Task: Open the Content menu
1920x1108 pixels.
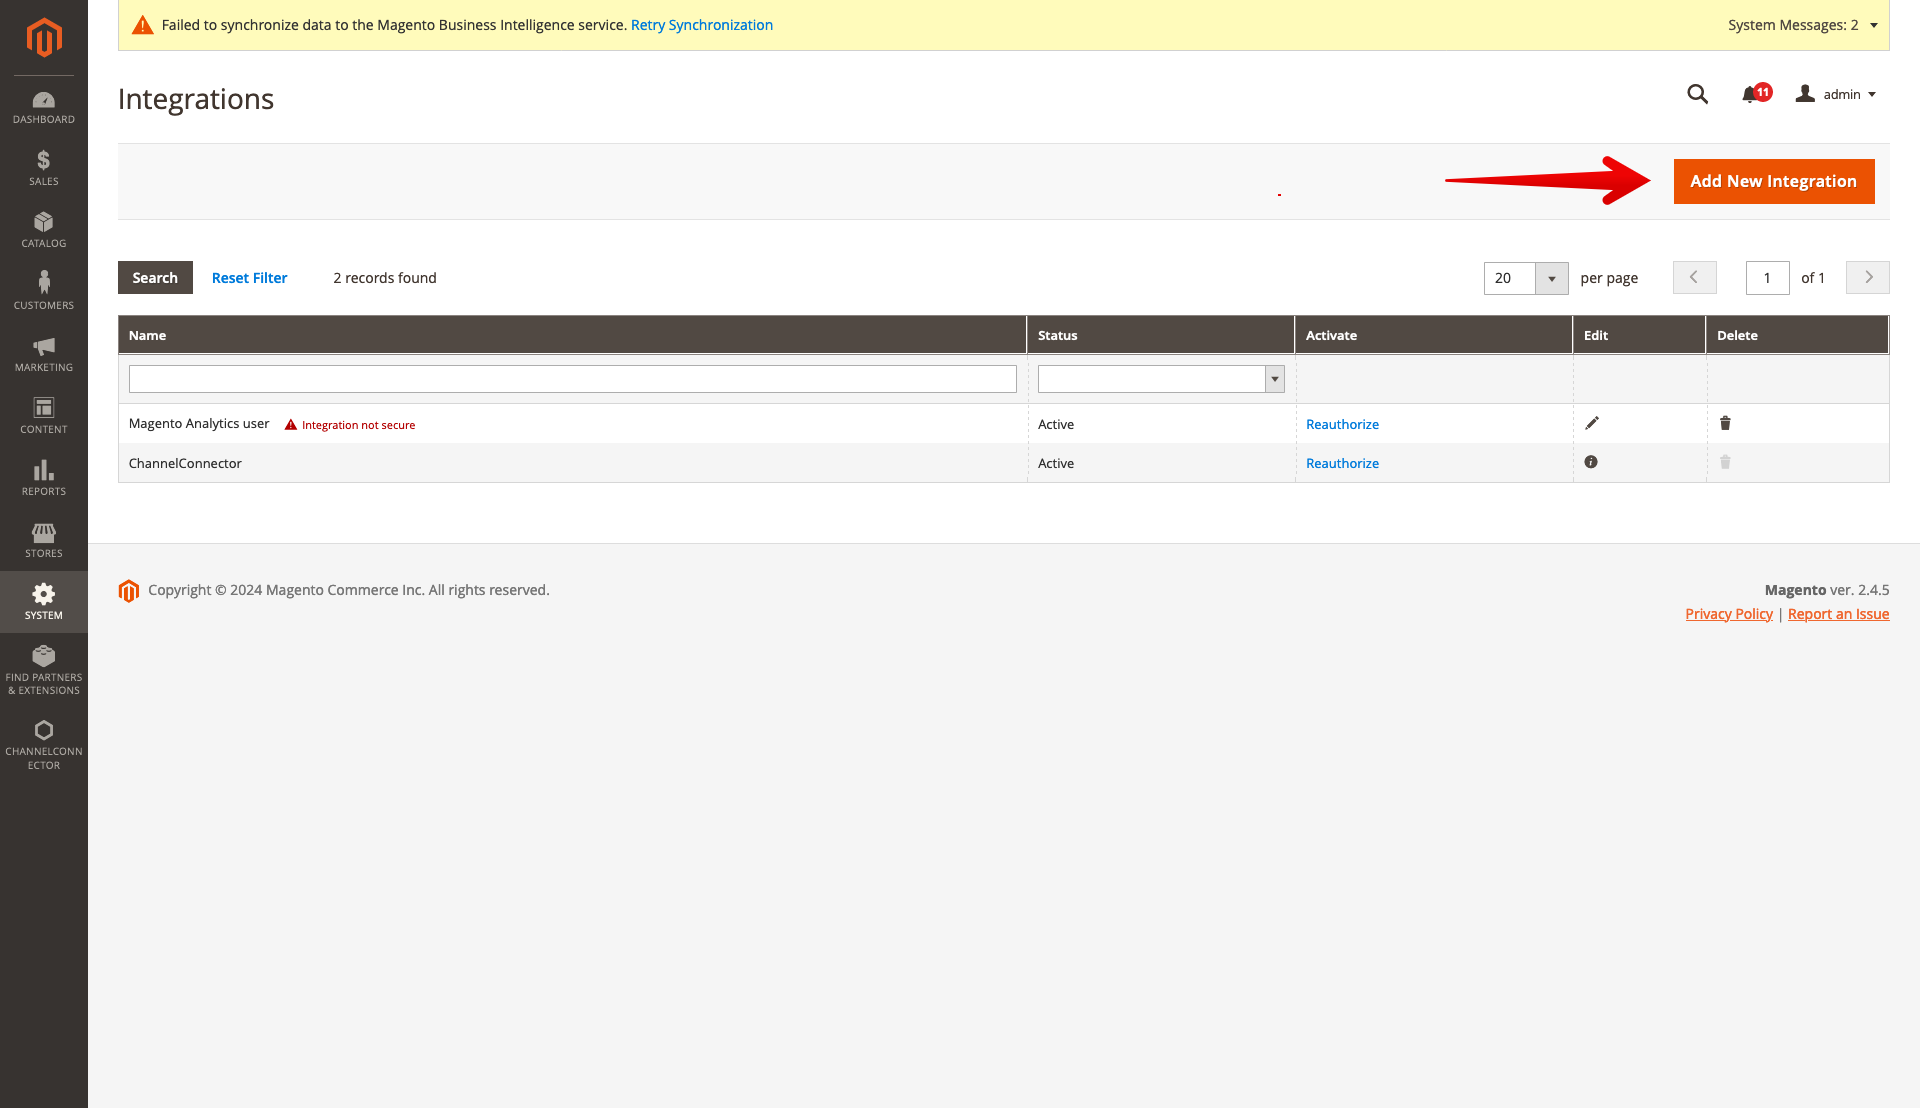Action: point(43,416)
